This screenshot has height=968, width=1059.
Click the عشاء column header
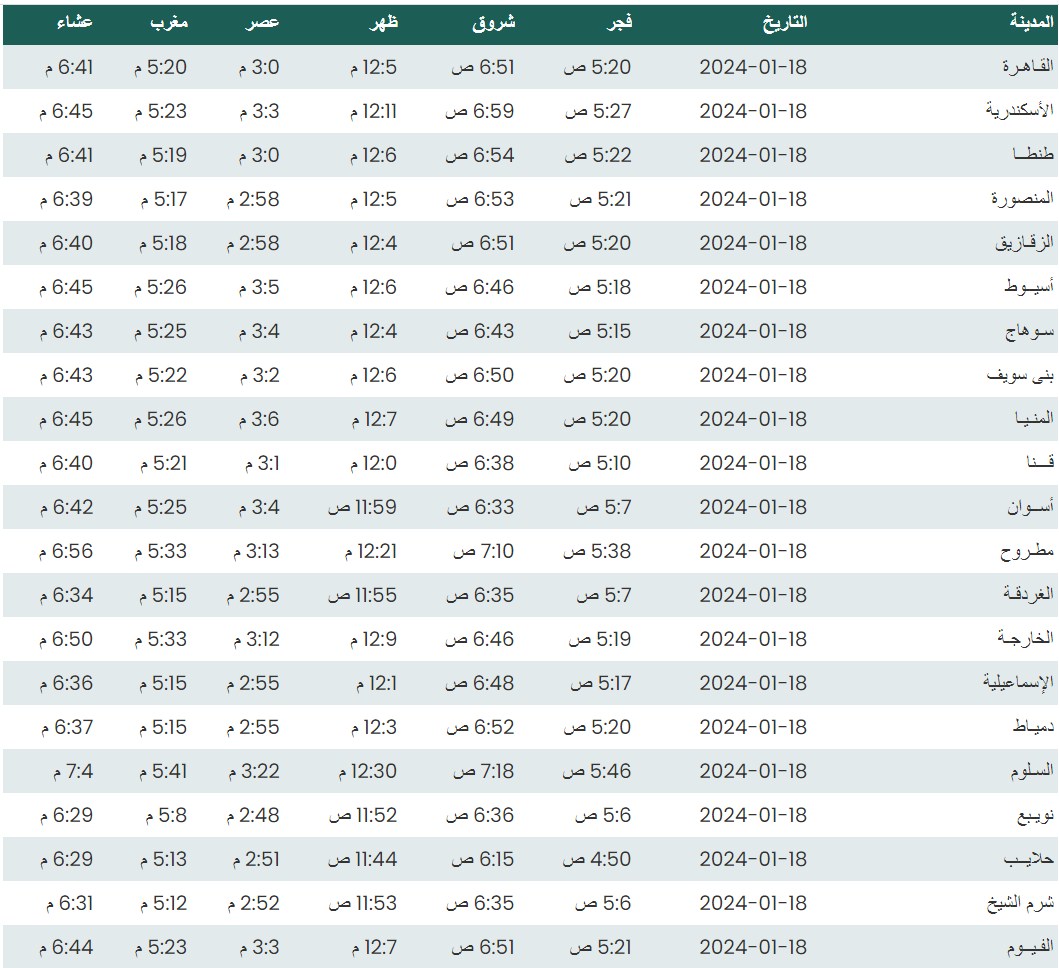75,22
